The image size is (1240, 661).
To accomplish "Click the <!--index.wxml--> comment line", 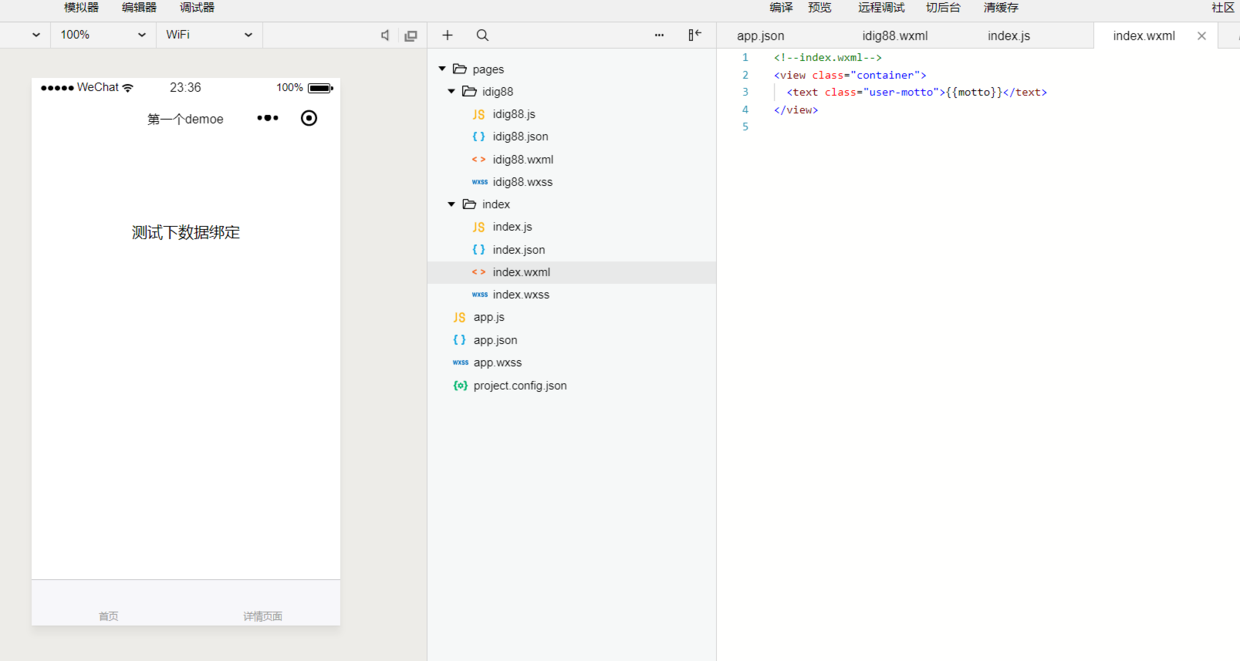I will point(828,58).
